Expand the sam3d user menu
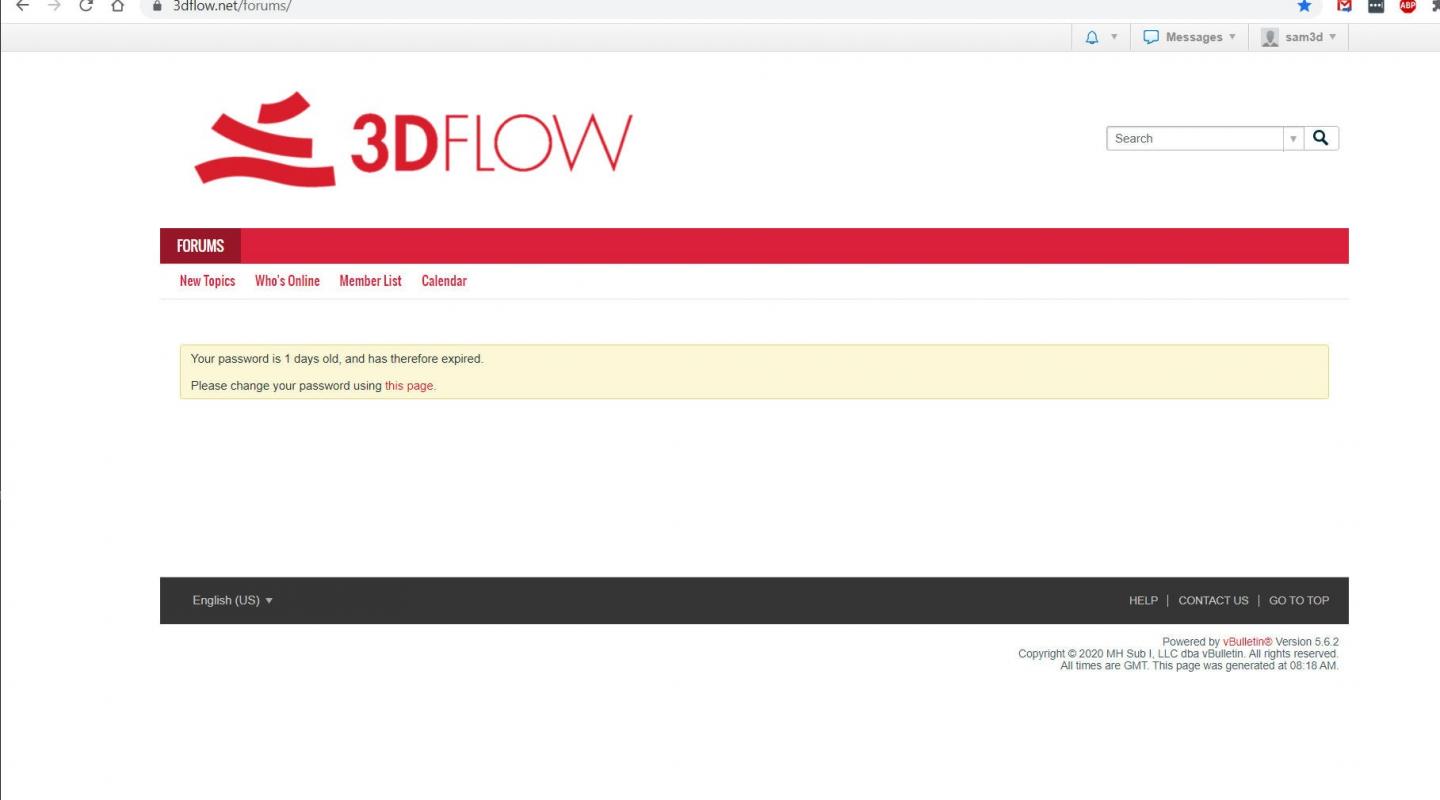1440x800 pixels. [1299, 37]
